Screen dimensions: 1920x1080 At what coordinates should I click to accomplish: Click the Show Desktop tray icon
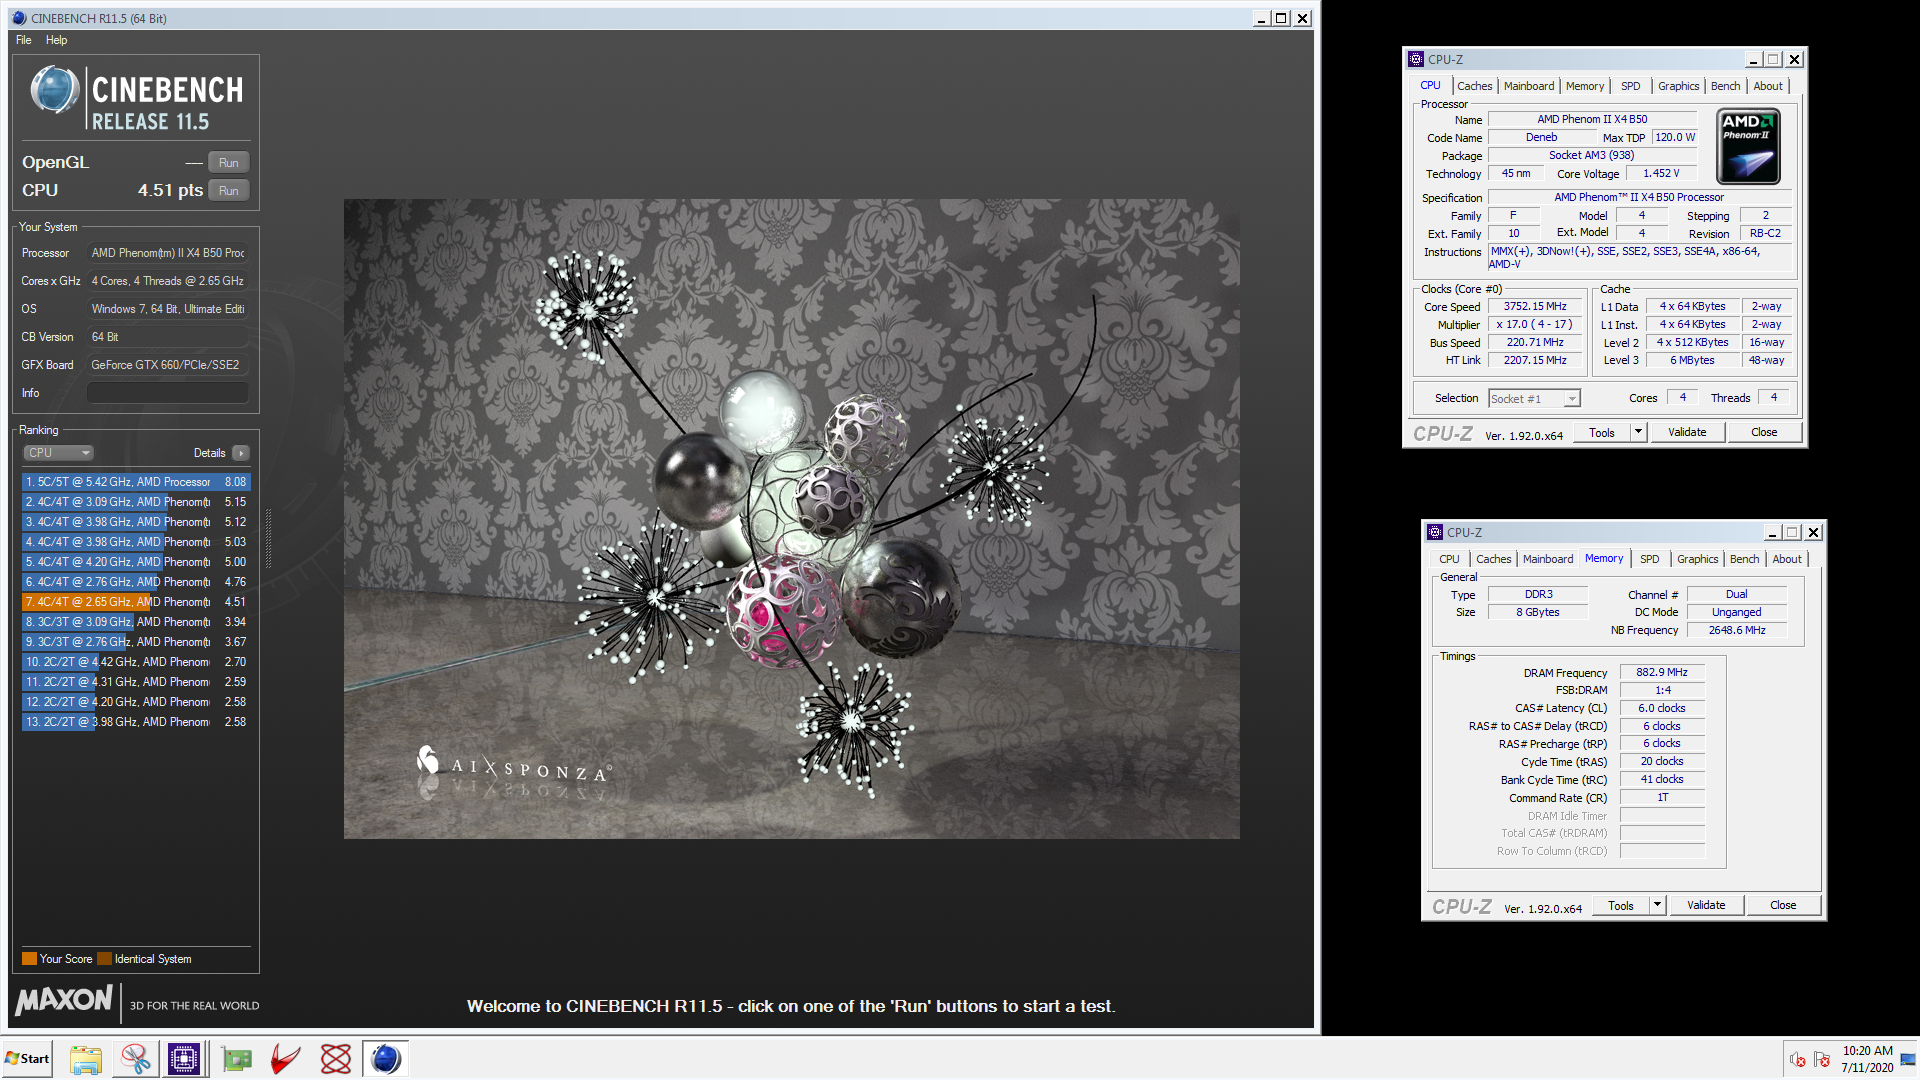click(1908, 1059)
